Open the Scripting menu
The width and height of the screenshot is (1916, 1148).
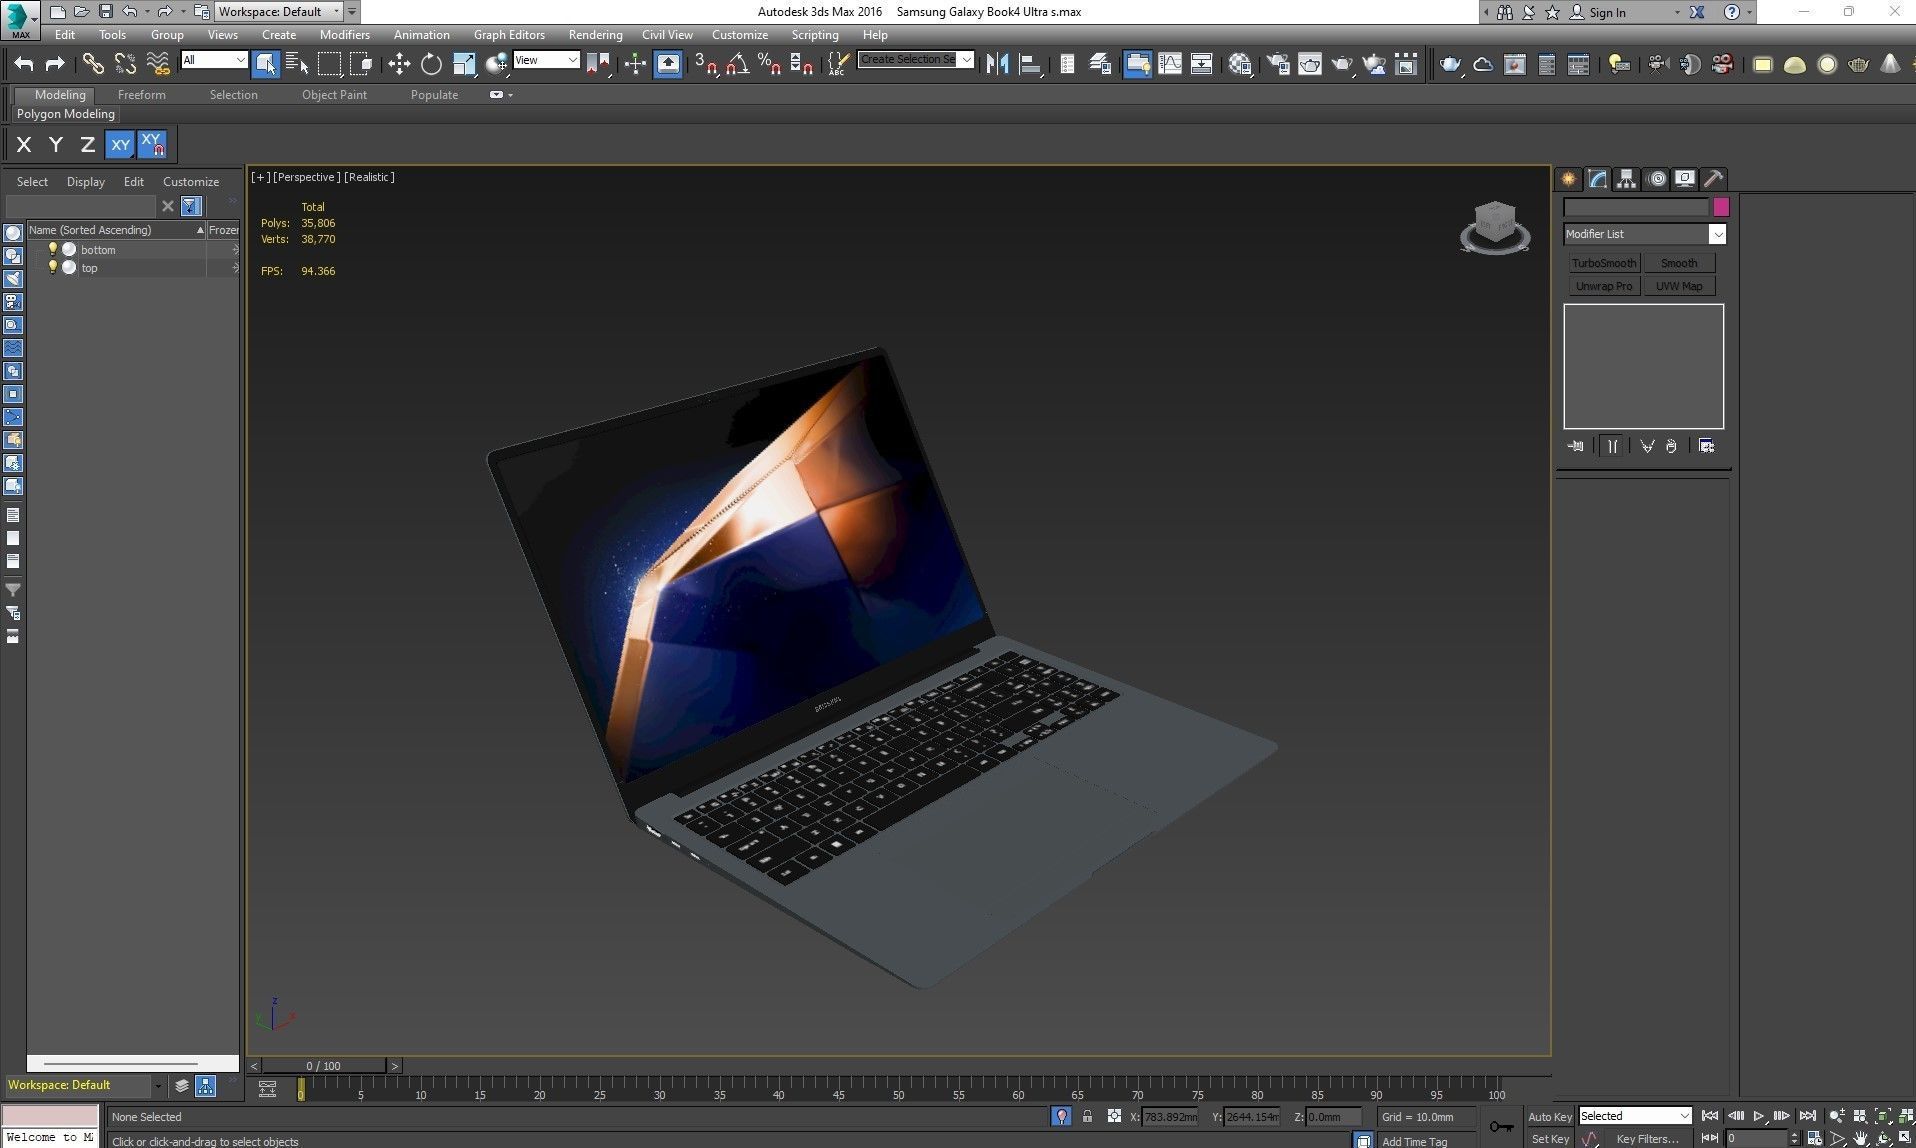pyautogui.click(x=815, y=35)
